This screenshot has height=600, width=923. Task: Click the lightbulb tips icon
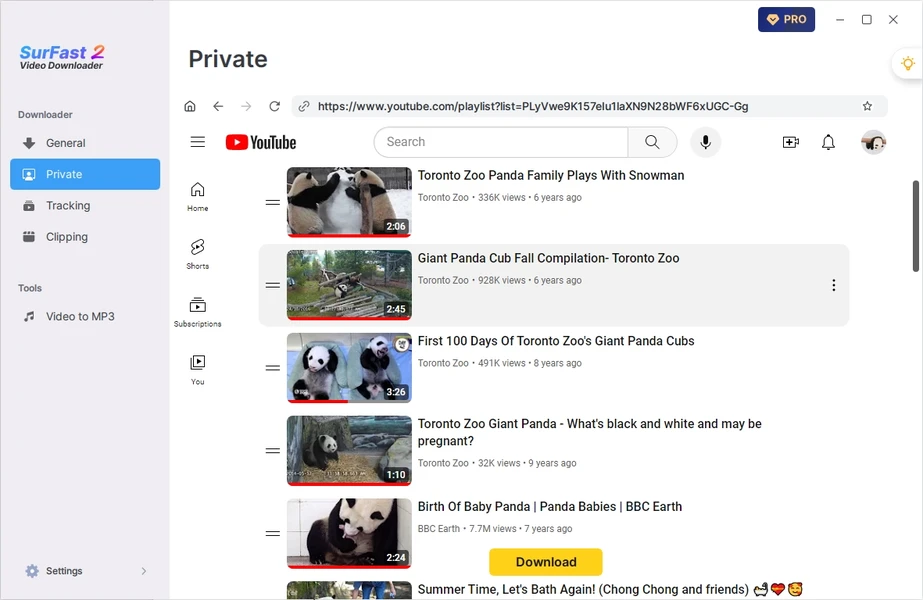point(908,63)
